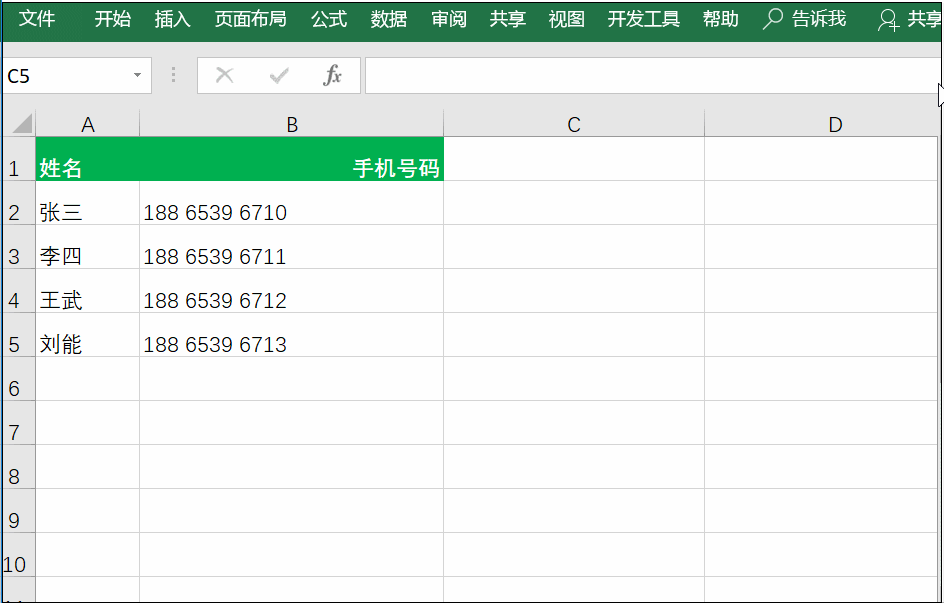Select cell with 188 6539 6712
This screenshot has height=603, width=944.
[292, 291]
